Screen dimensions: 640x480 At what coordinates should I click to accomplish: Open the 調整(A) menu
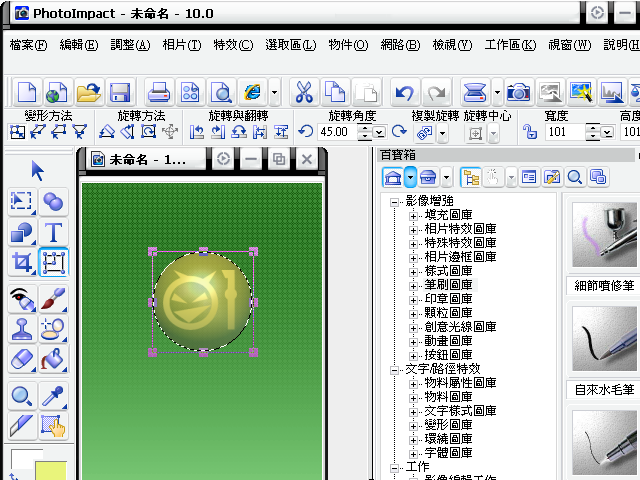pos(130,44)
